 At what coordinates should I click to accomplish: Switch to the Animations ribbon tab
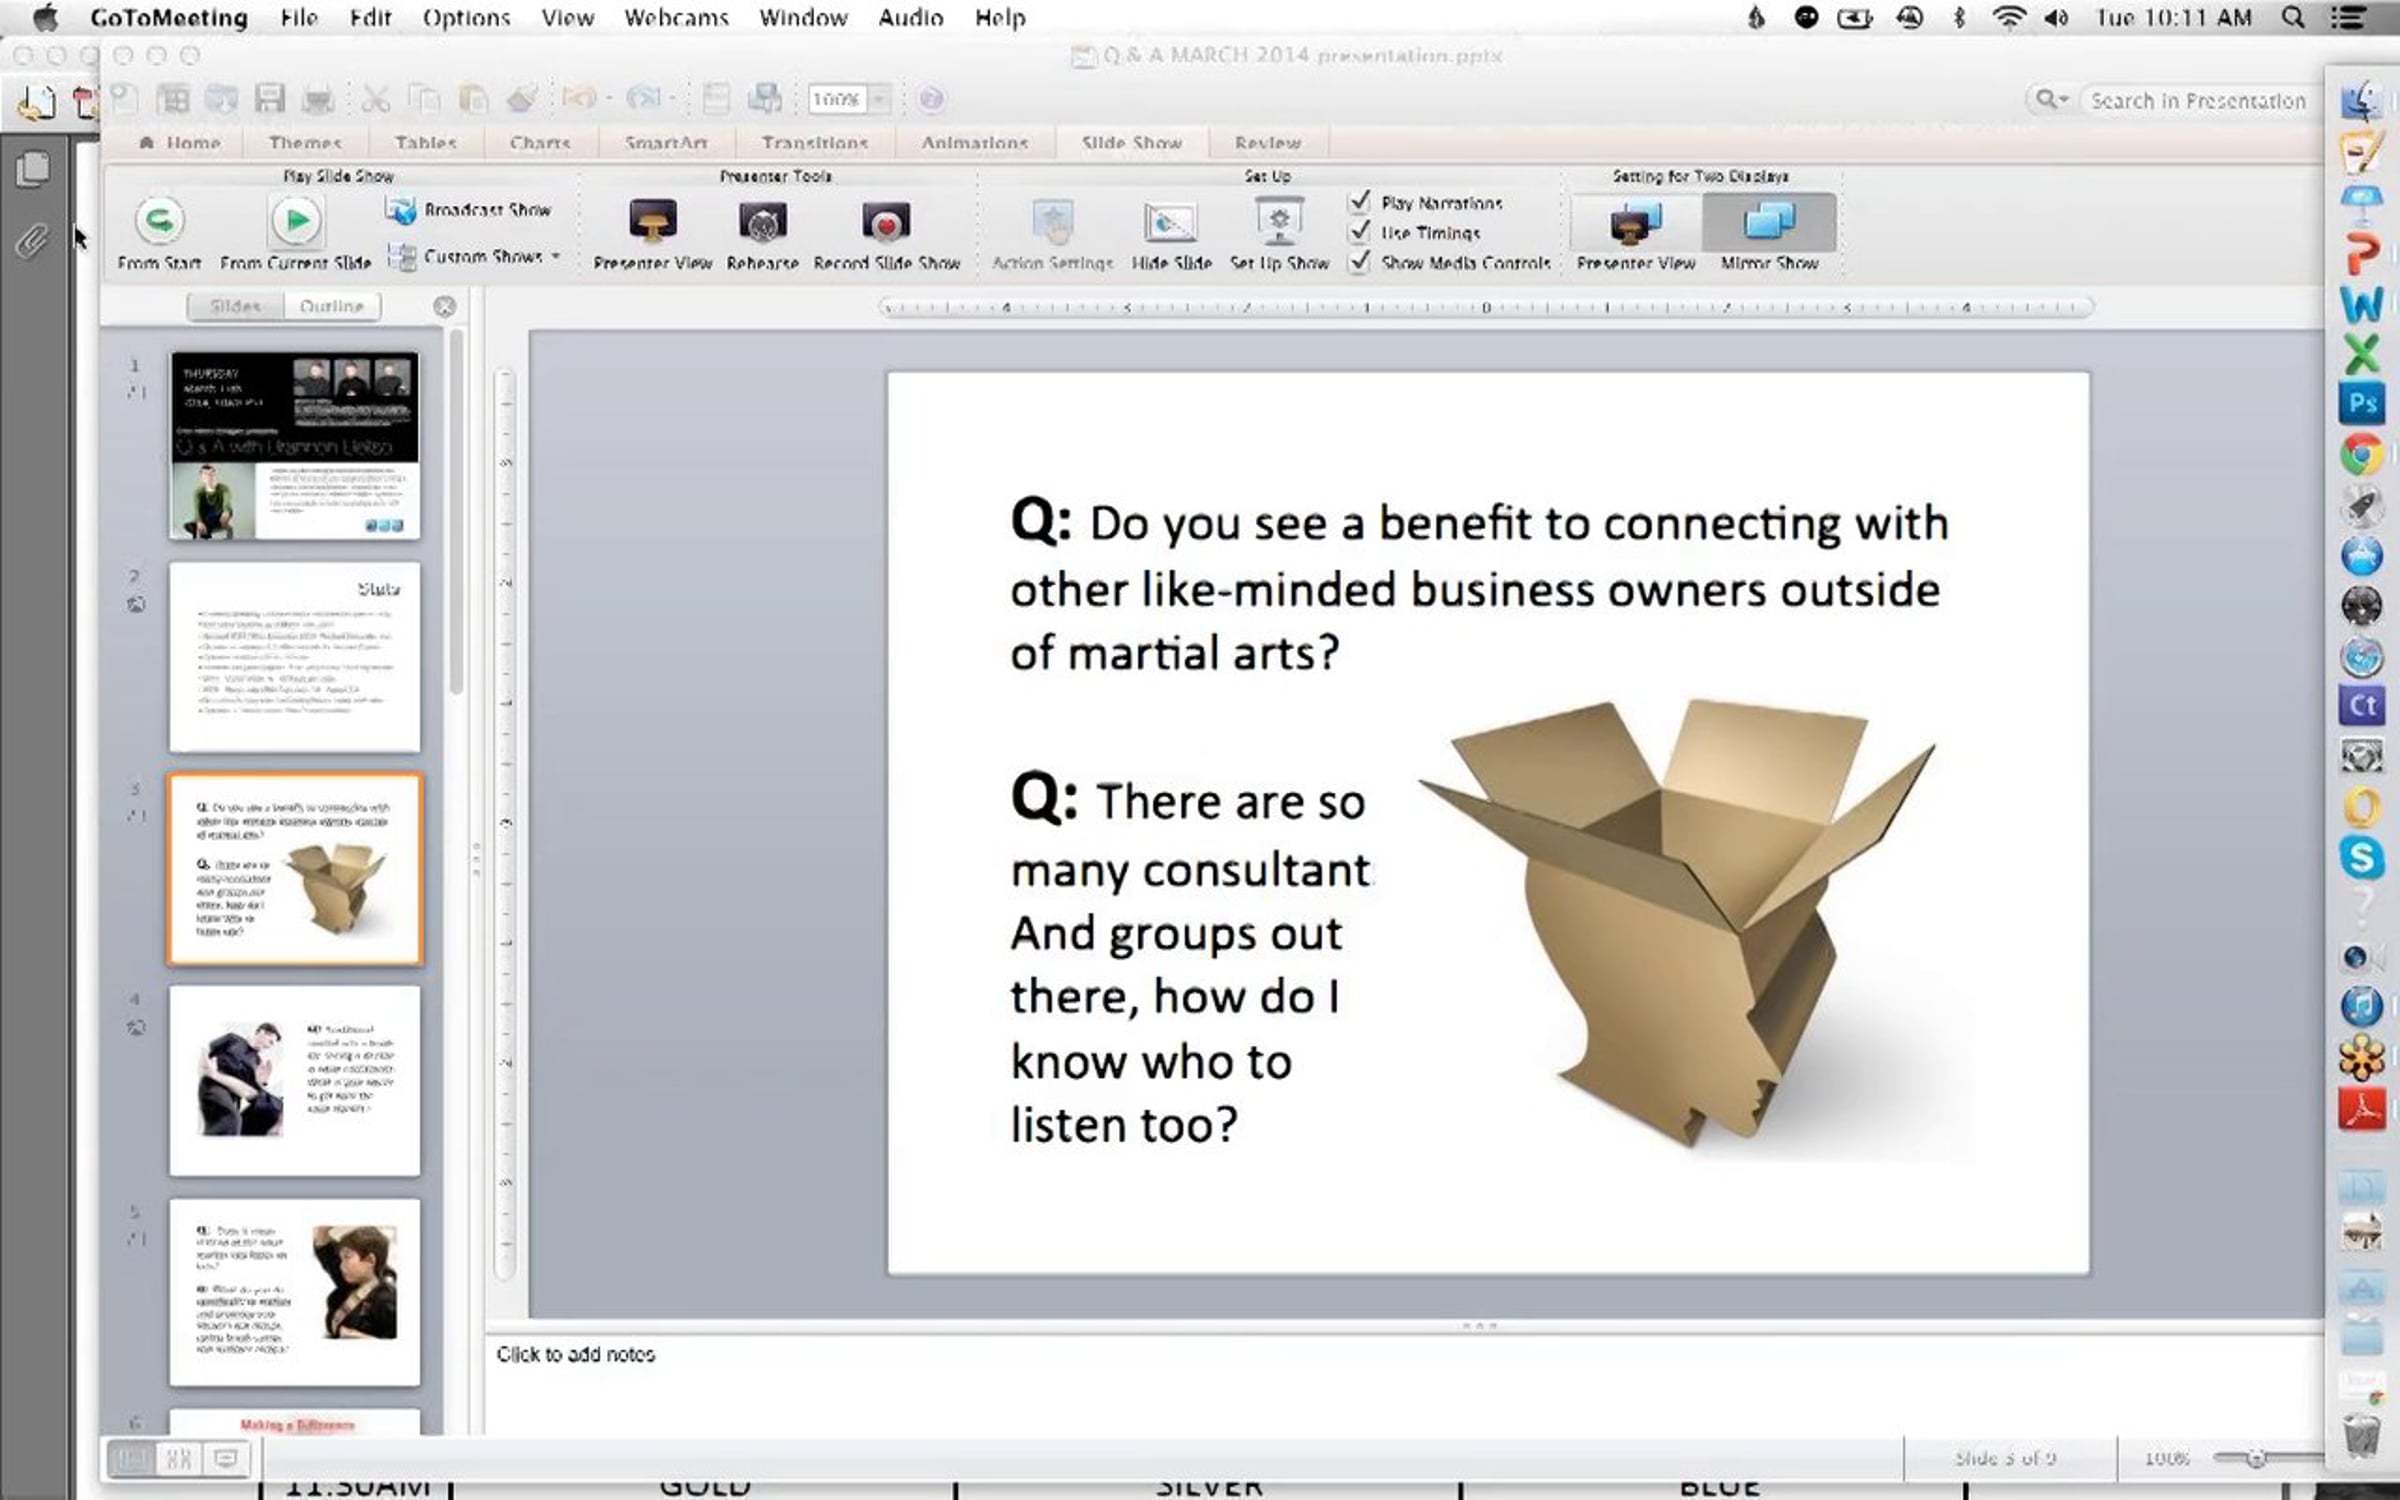[974, 143]
